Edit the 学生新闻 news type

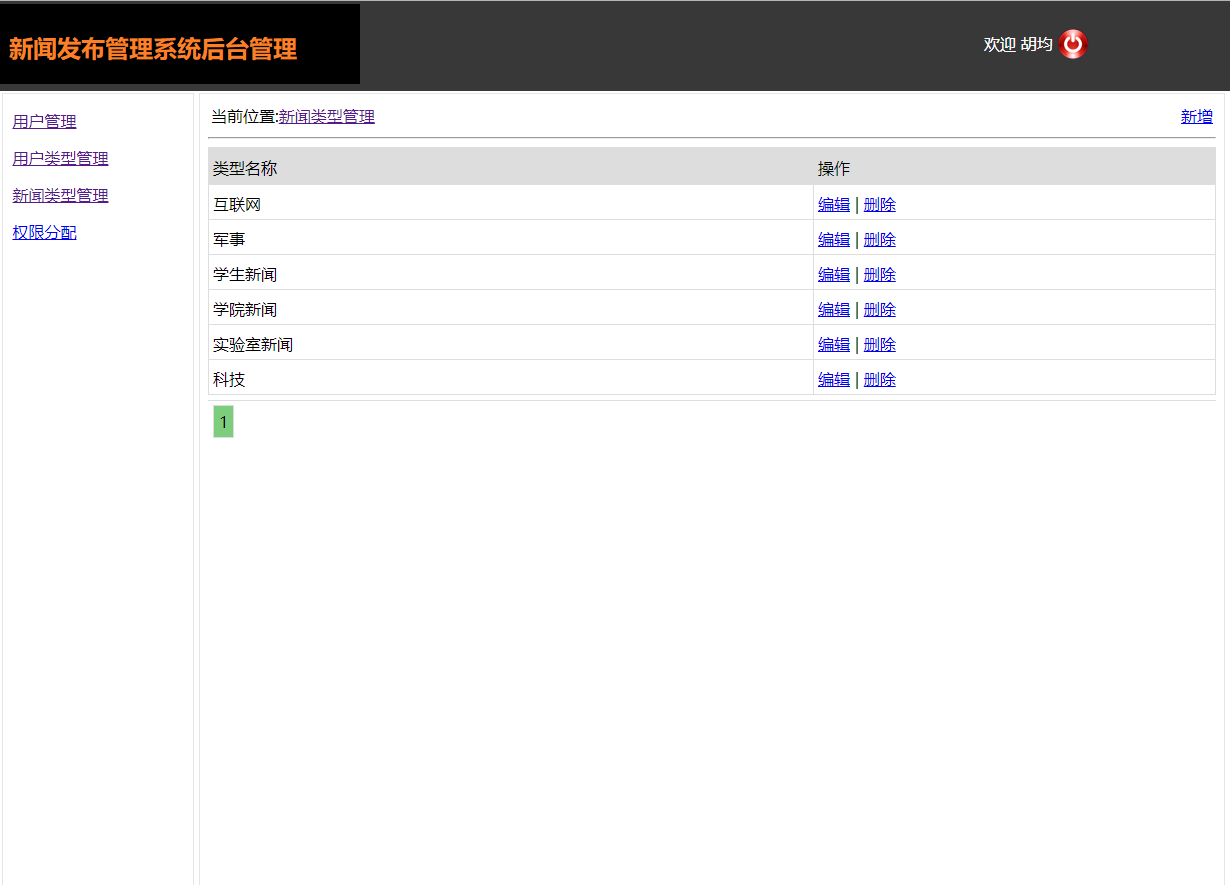coord(833,274)
